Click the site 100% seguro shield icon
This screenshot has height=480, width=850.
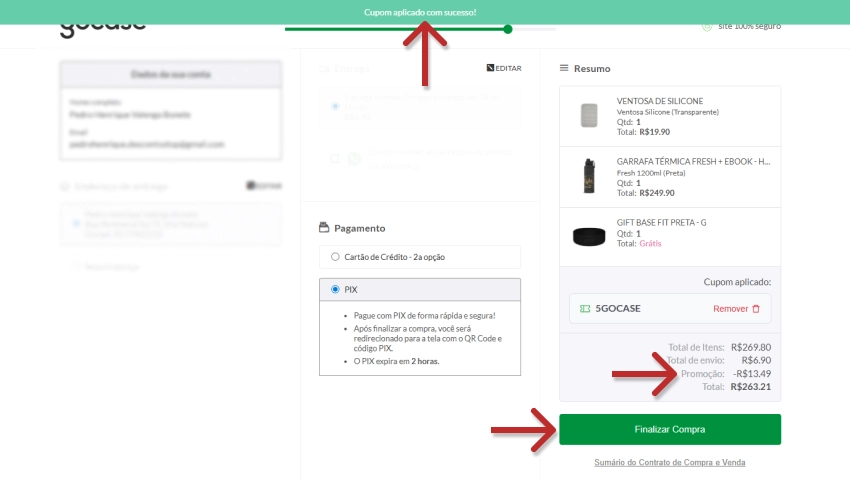tap(707, 27)
